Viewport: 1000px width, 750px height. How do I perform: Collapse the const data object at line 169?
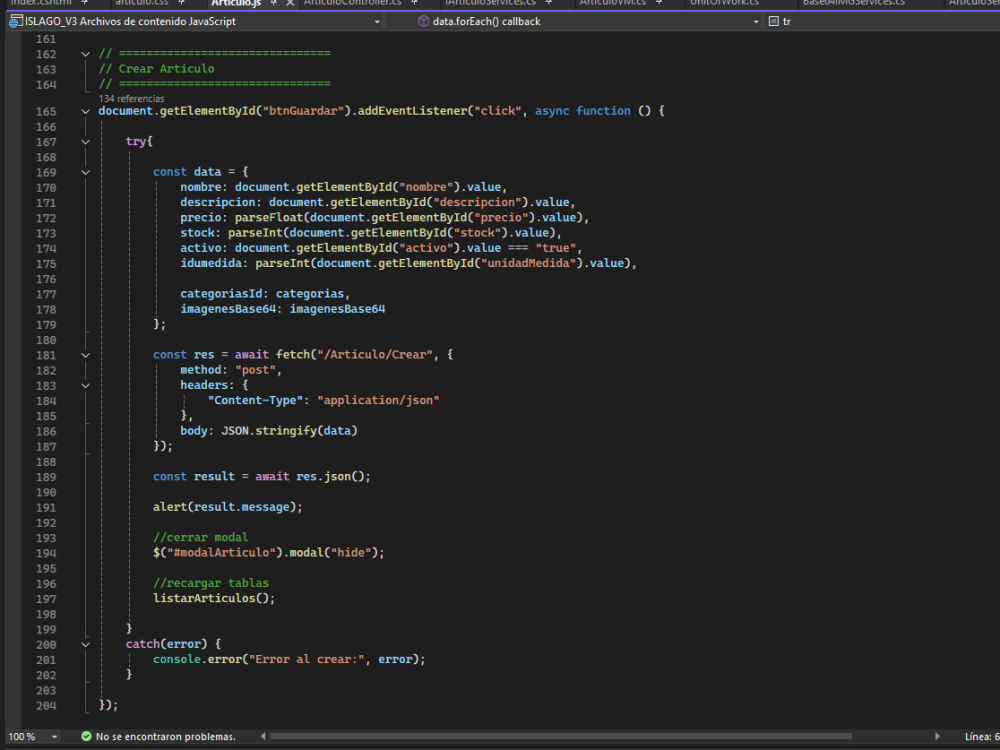pos(85,172)
